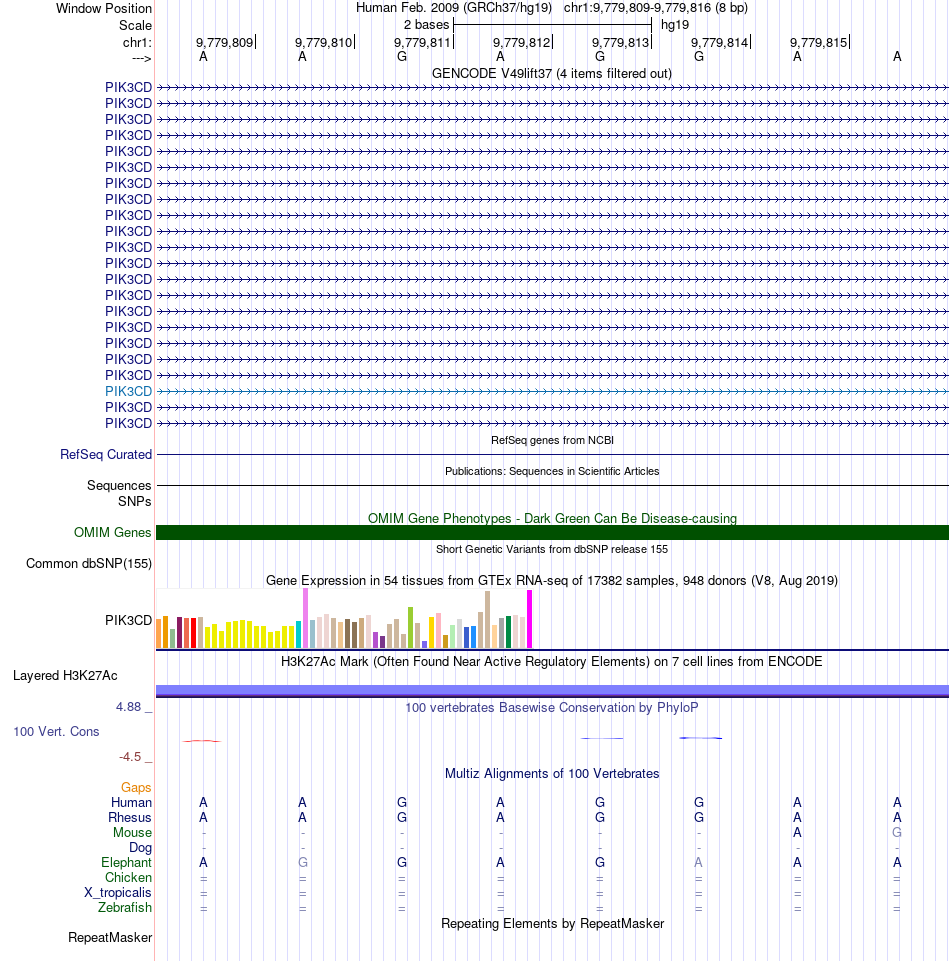Open 'Multiz Alignments of 100 Vertebrates' title
The width and height of the screenshot is (950, 961).
click(552, 773)
